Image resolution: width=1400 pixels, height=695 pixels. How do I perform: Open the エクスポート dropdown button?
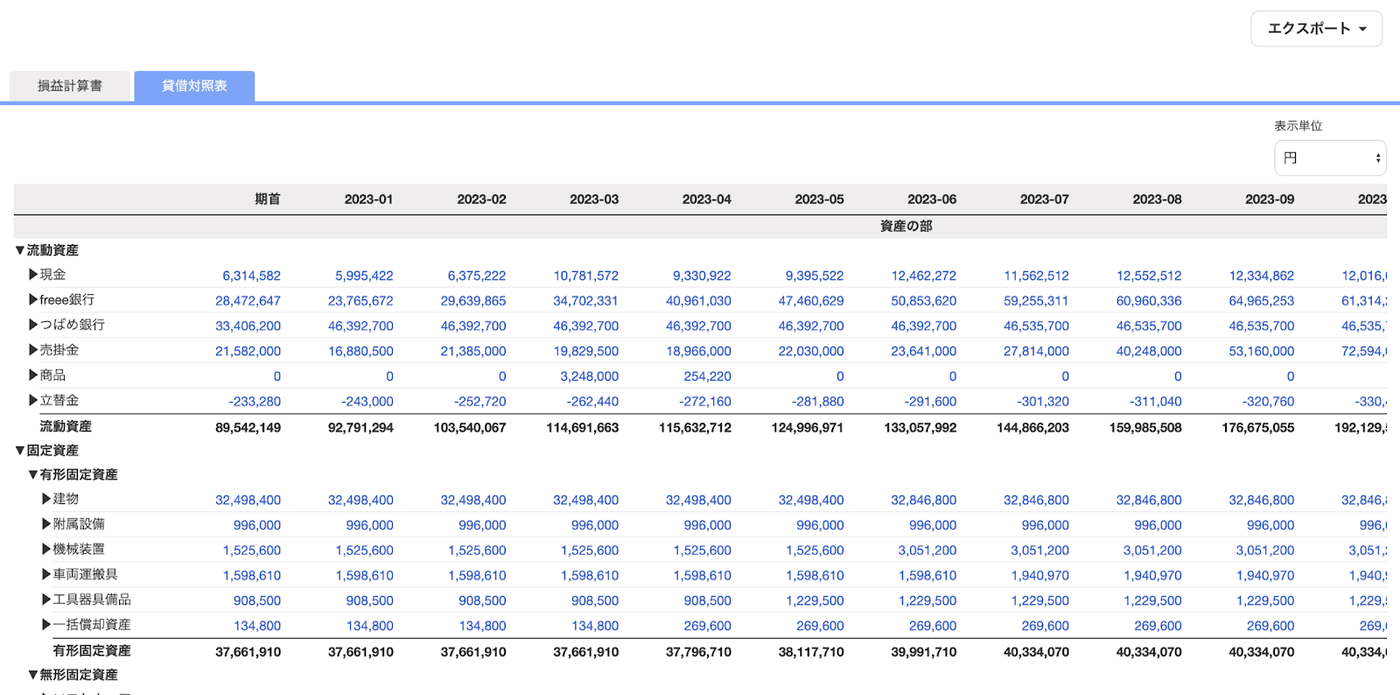click(x=1316, y=29)
